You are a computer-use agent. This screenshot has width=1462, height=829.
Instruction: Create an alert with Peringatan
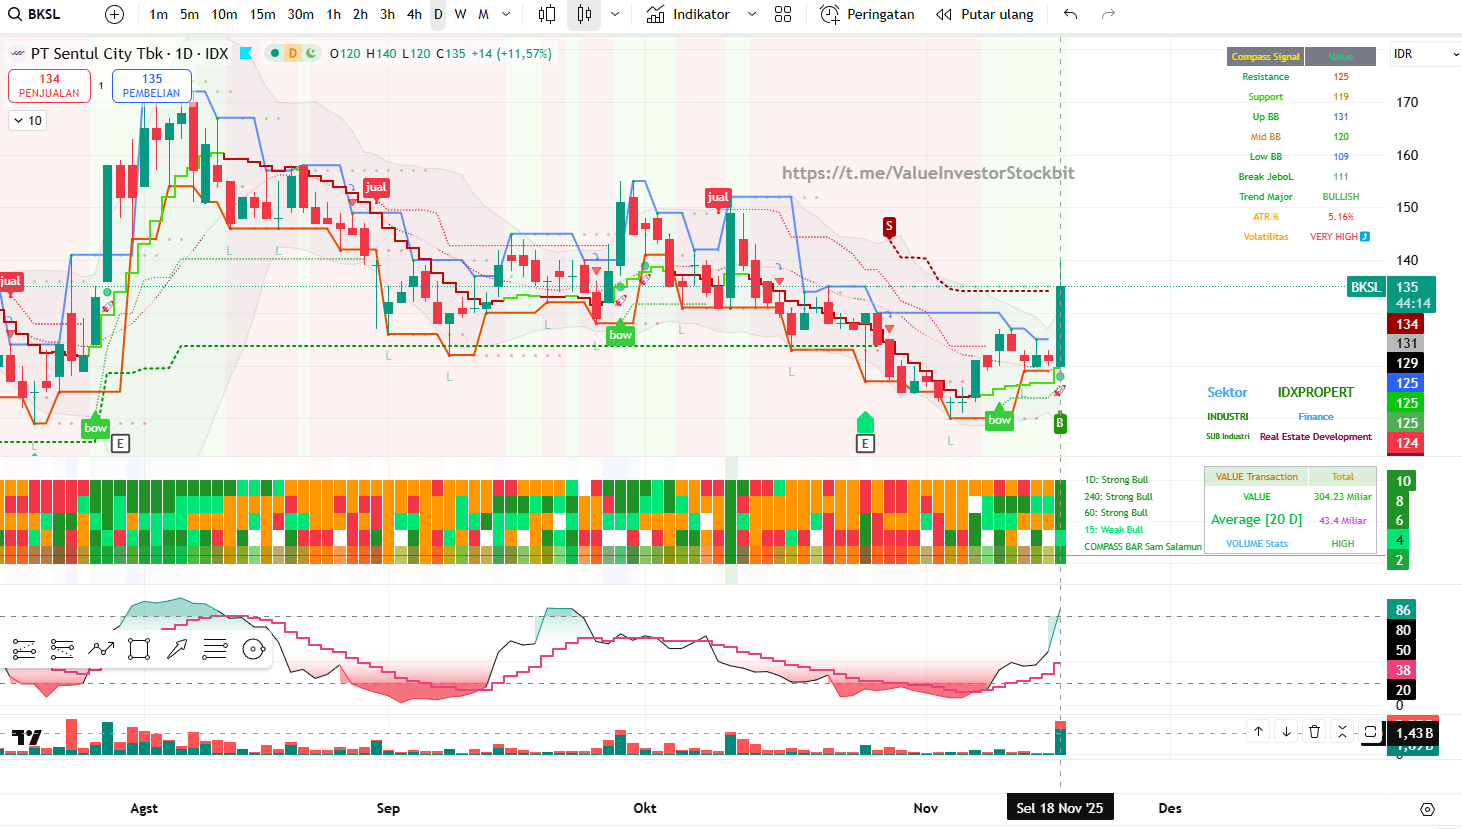tap(867, 14)
